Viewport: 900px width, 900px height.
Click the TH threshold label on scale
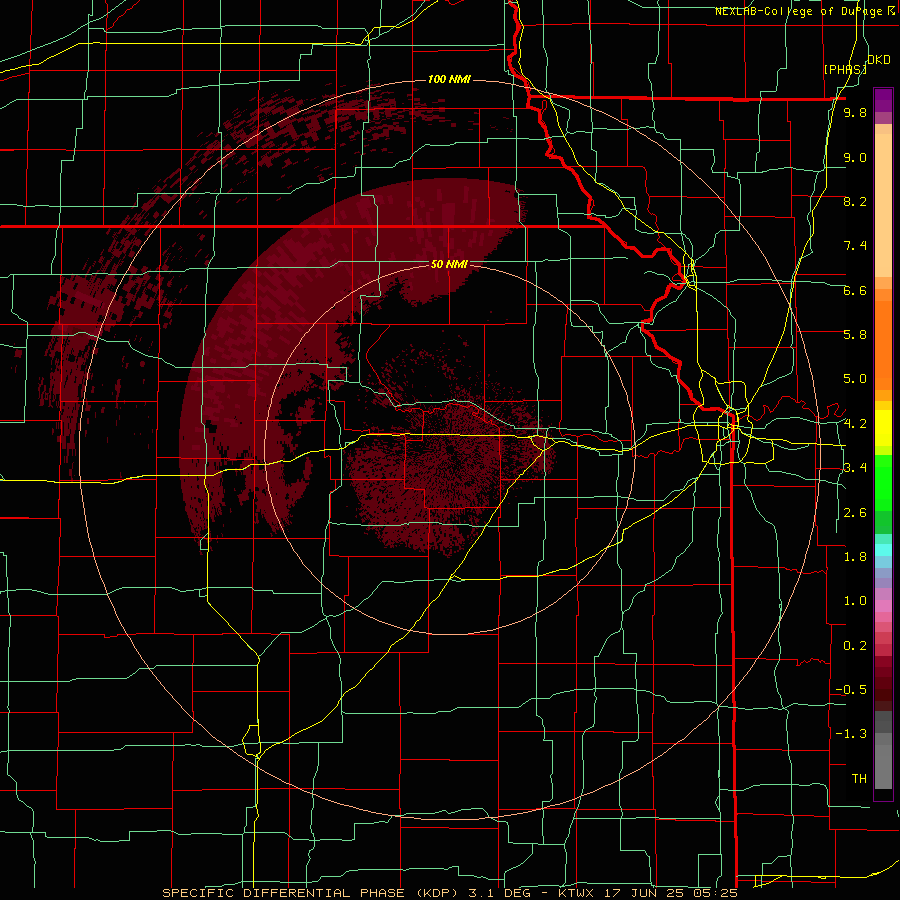tap(859, 779)
